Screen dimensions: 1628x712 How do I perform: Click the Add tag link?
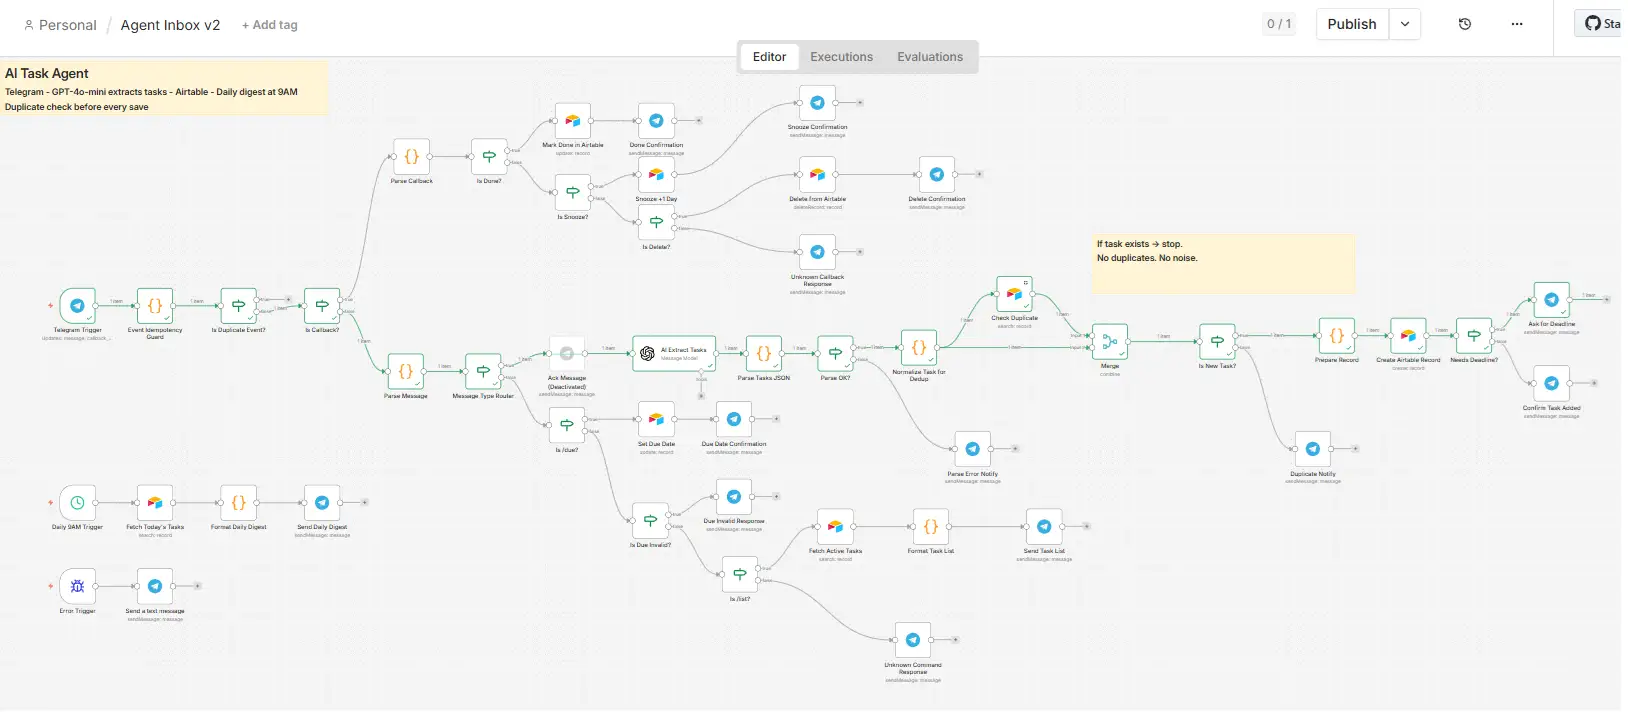click(270, 25)
